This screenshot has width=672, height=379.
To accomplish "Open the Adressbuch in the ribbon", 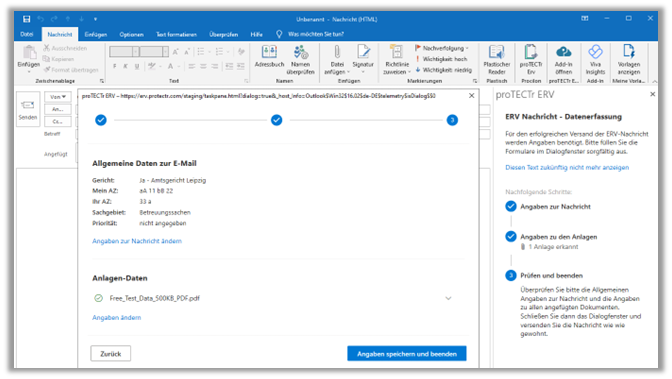I will (x=269, y=56).
